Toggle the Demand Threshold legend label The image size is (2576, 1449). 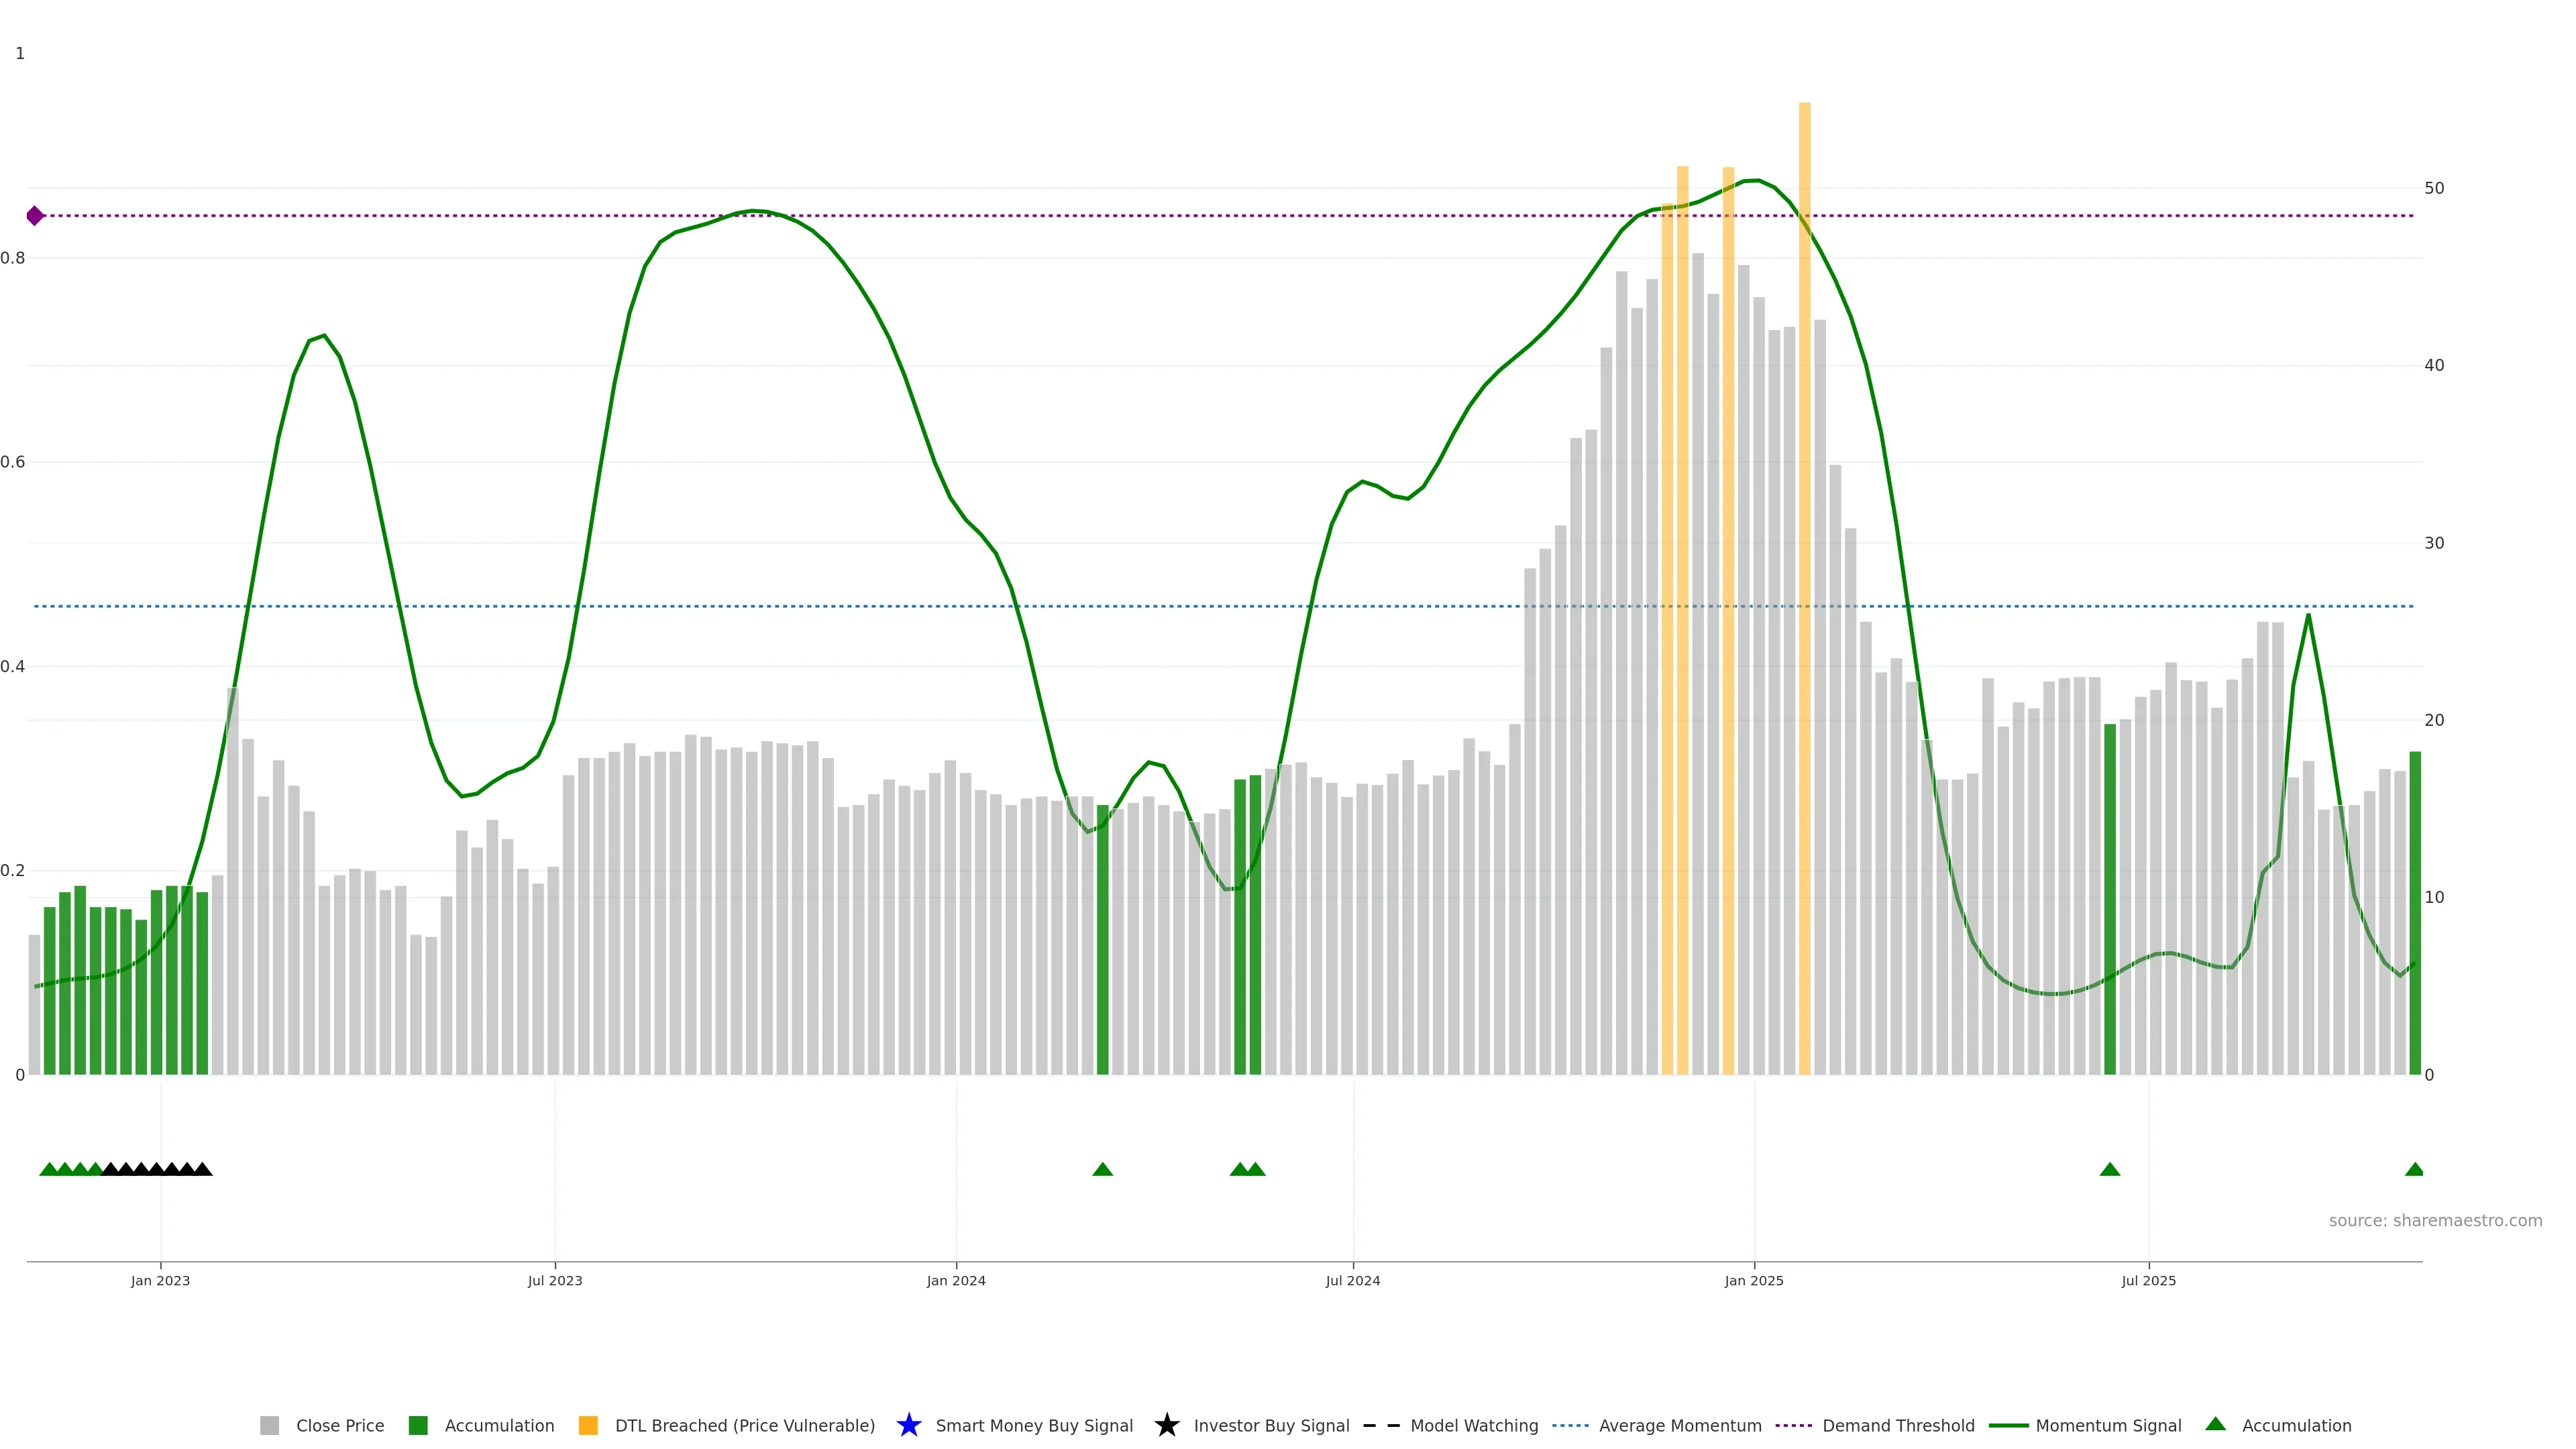(x=1898, y=1425)
